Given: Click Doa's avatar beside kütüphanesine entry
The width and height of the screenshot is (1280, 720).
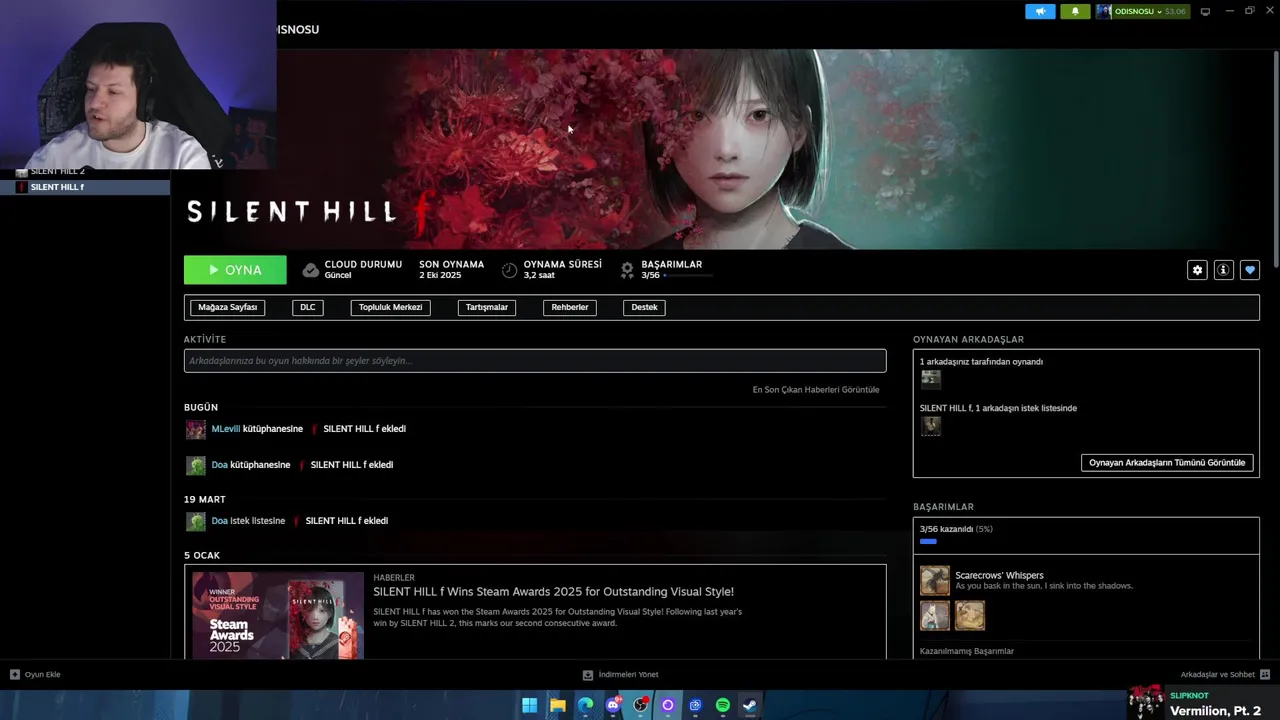Looking at the screenshot, I should (196, 465).
